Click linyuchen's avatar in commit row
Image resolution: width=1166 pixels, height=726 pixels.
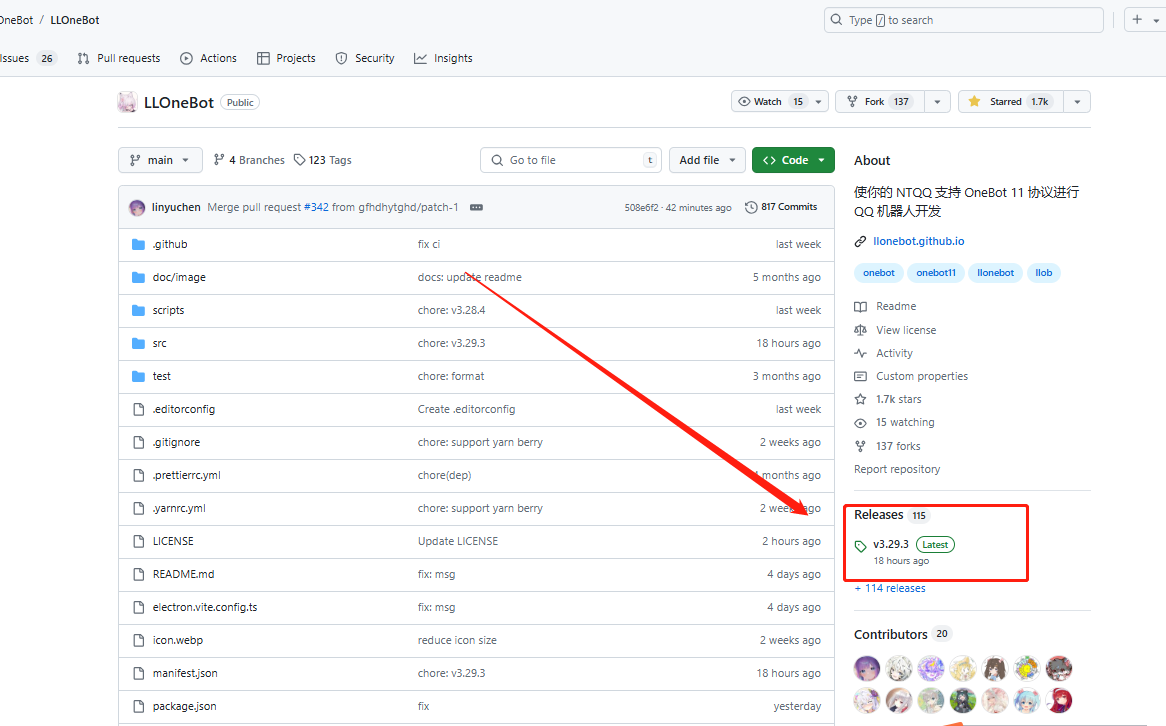137,208
